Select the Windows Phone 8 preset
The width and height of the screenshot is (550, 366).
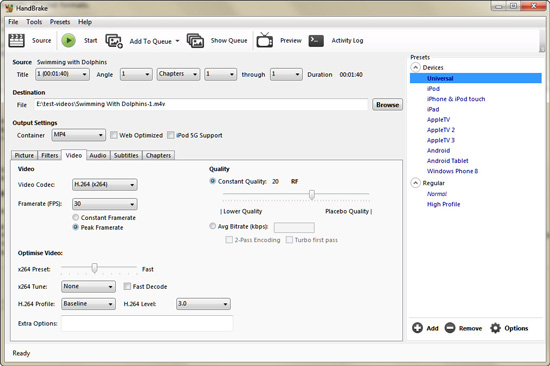coord(452,171)
